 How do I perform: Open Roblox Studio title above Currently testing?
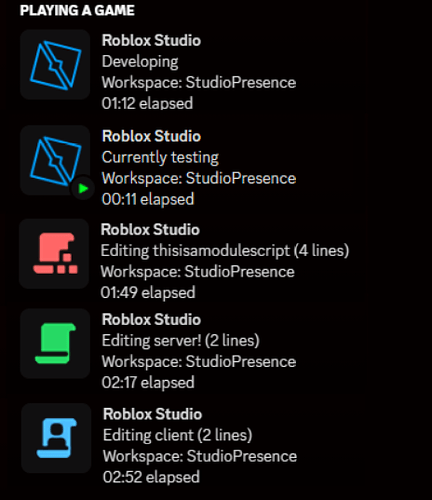(151, 136)
